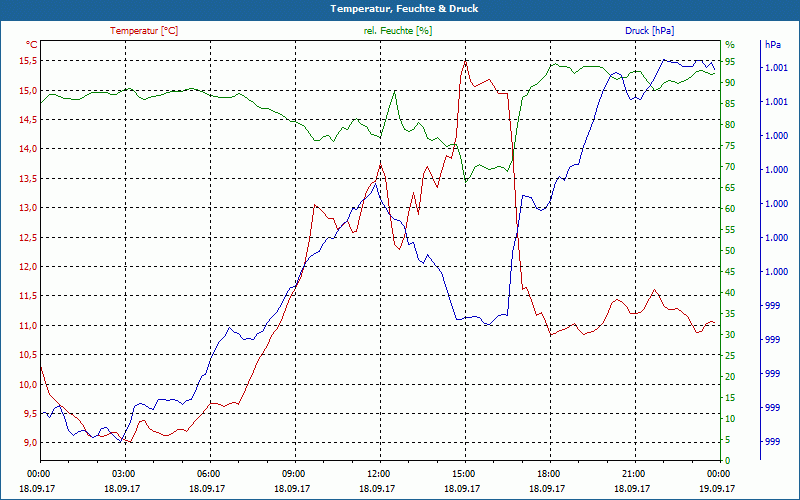Image resolution: width=800 pixels, height=500 pixels.
Task: Click the "21:00" time axis label
Action: point(636,473)
